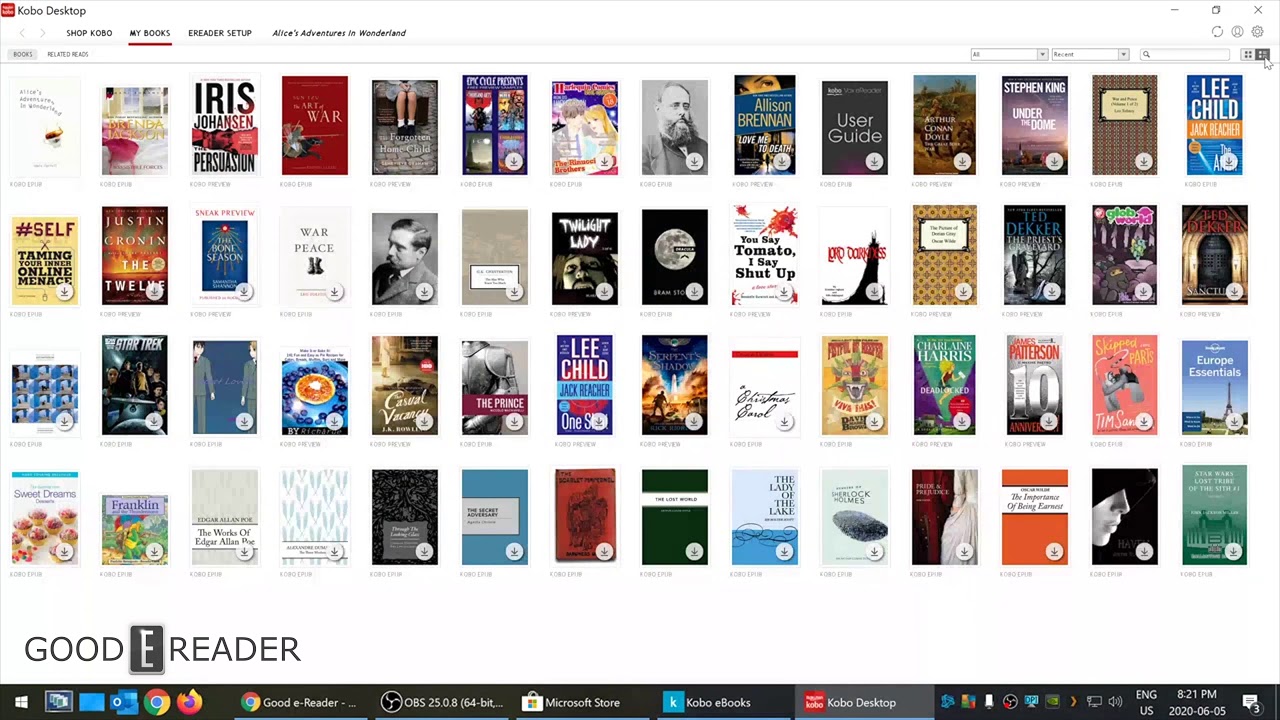
Task: Open Lee Child Jack Reacher One Shot cover
Action: (x=585, y=385)
